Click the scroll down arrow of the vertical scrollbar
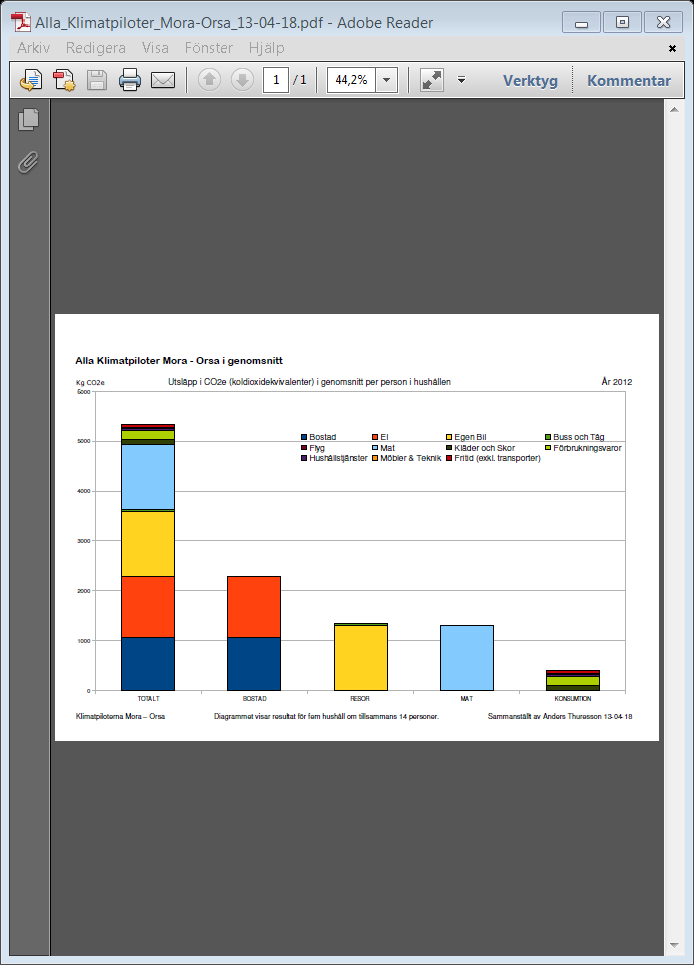694x965 pixels. pos(674,945)
